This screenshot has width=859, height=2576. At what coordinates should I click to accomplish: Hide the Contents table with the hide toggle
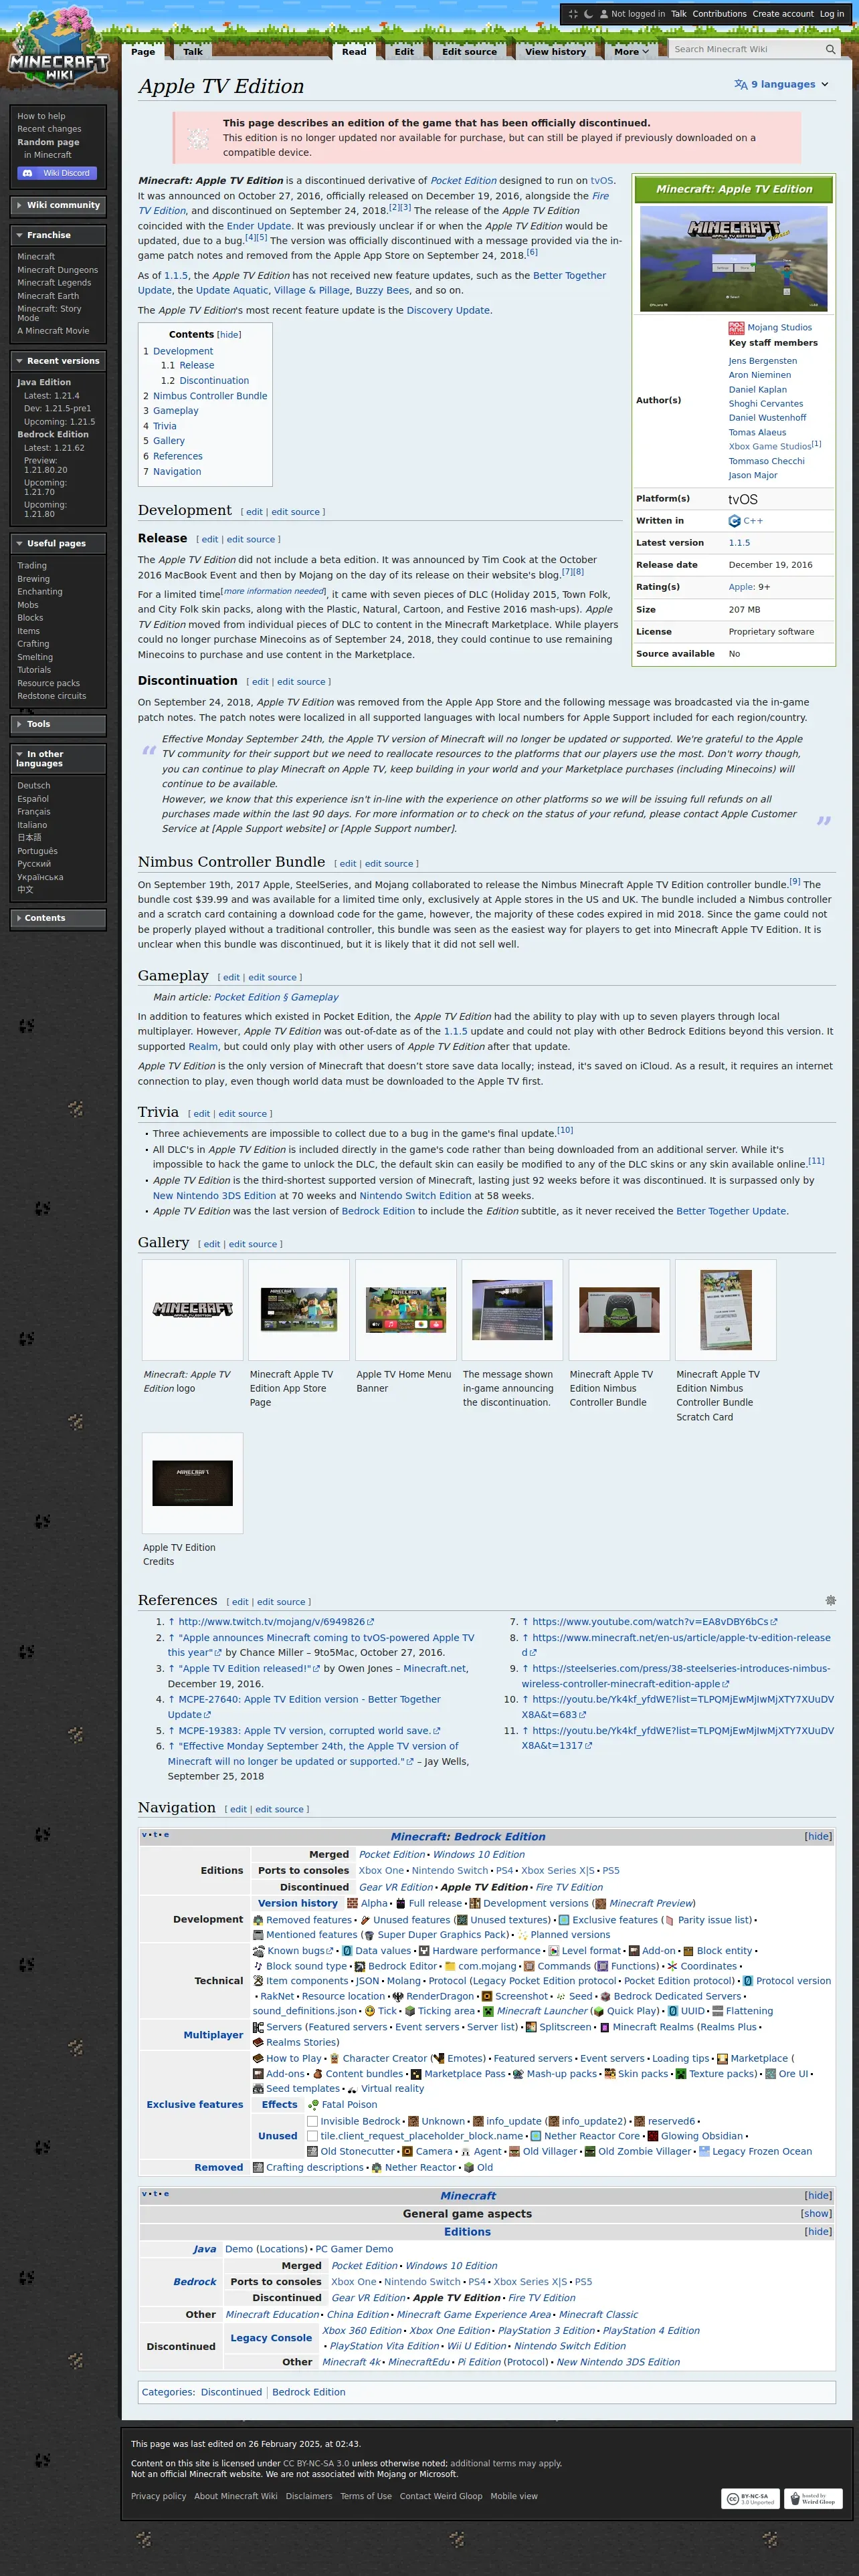pos(229,335)
